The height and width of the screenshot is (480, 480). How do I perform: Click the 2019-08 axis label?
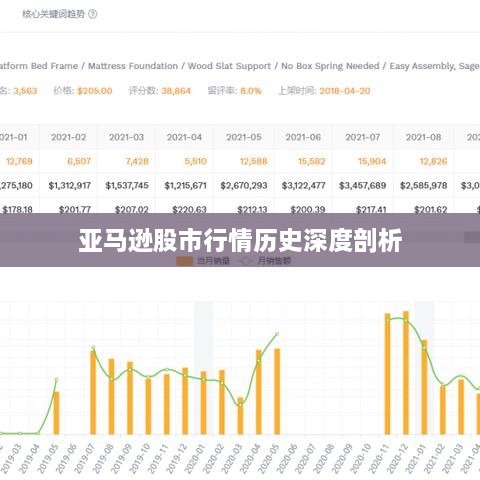point(103,458)
